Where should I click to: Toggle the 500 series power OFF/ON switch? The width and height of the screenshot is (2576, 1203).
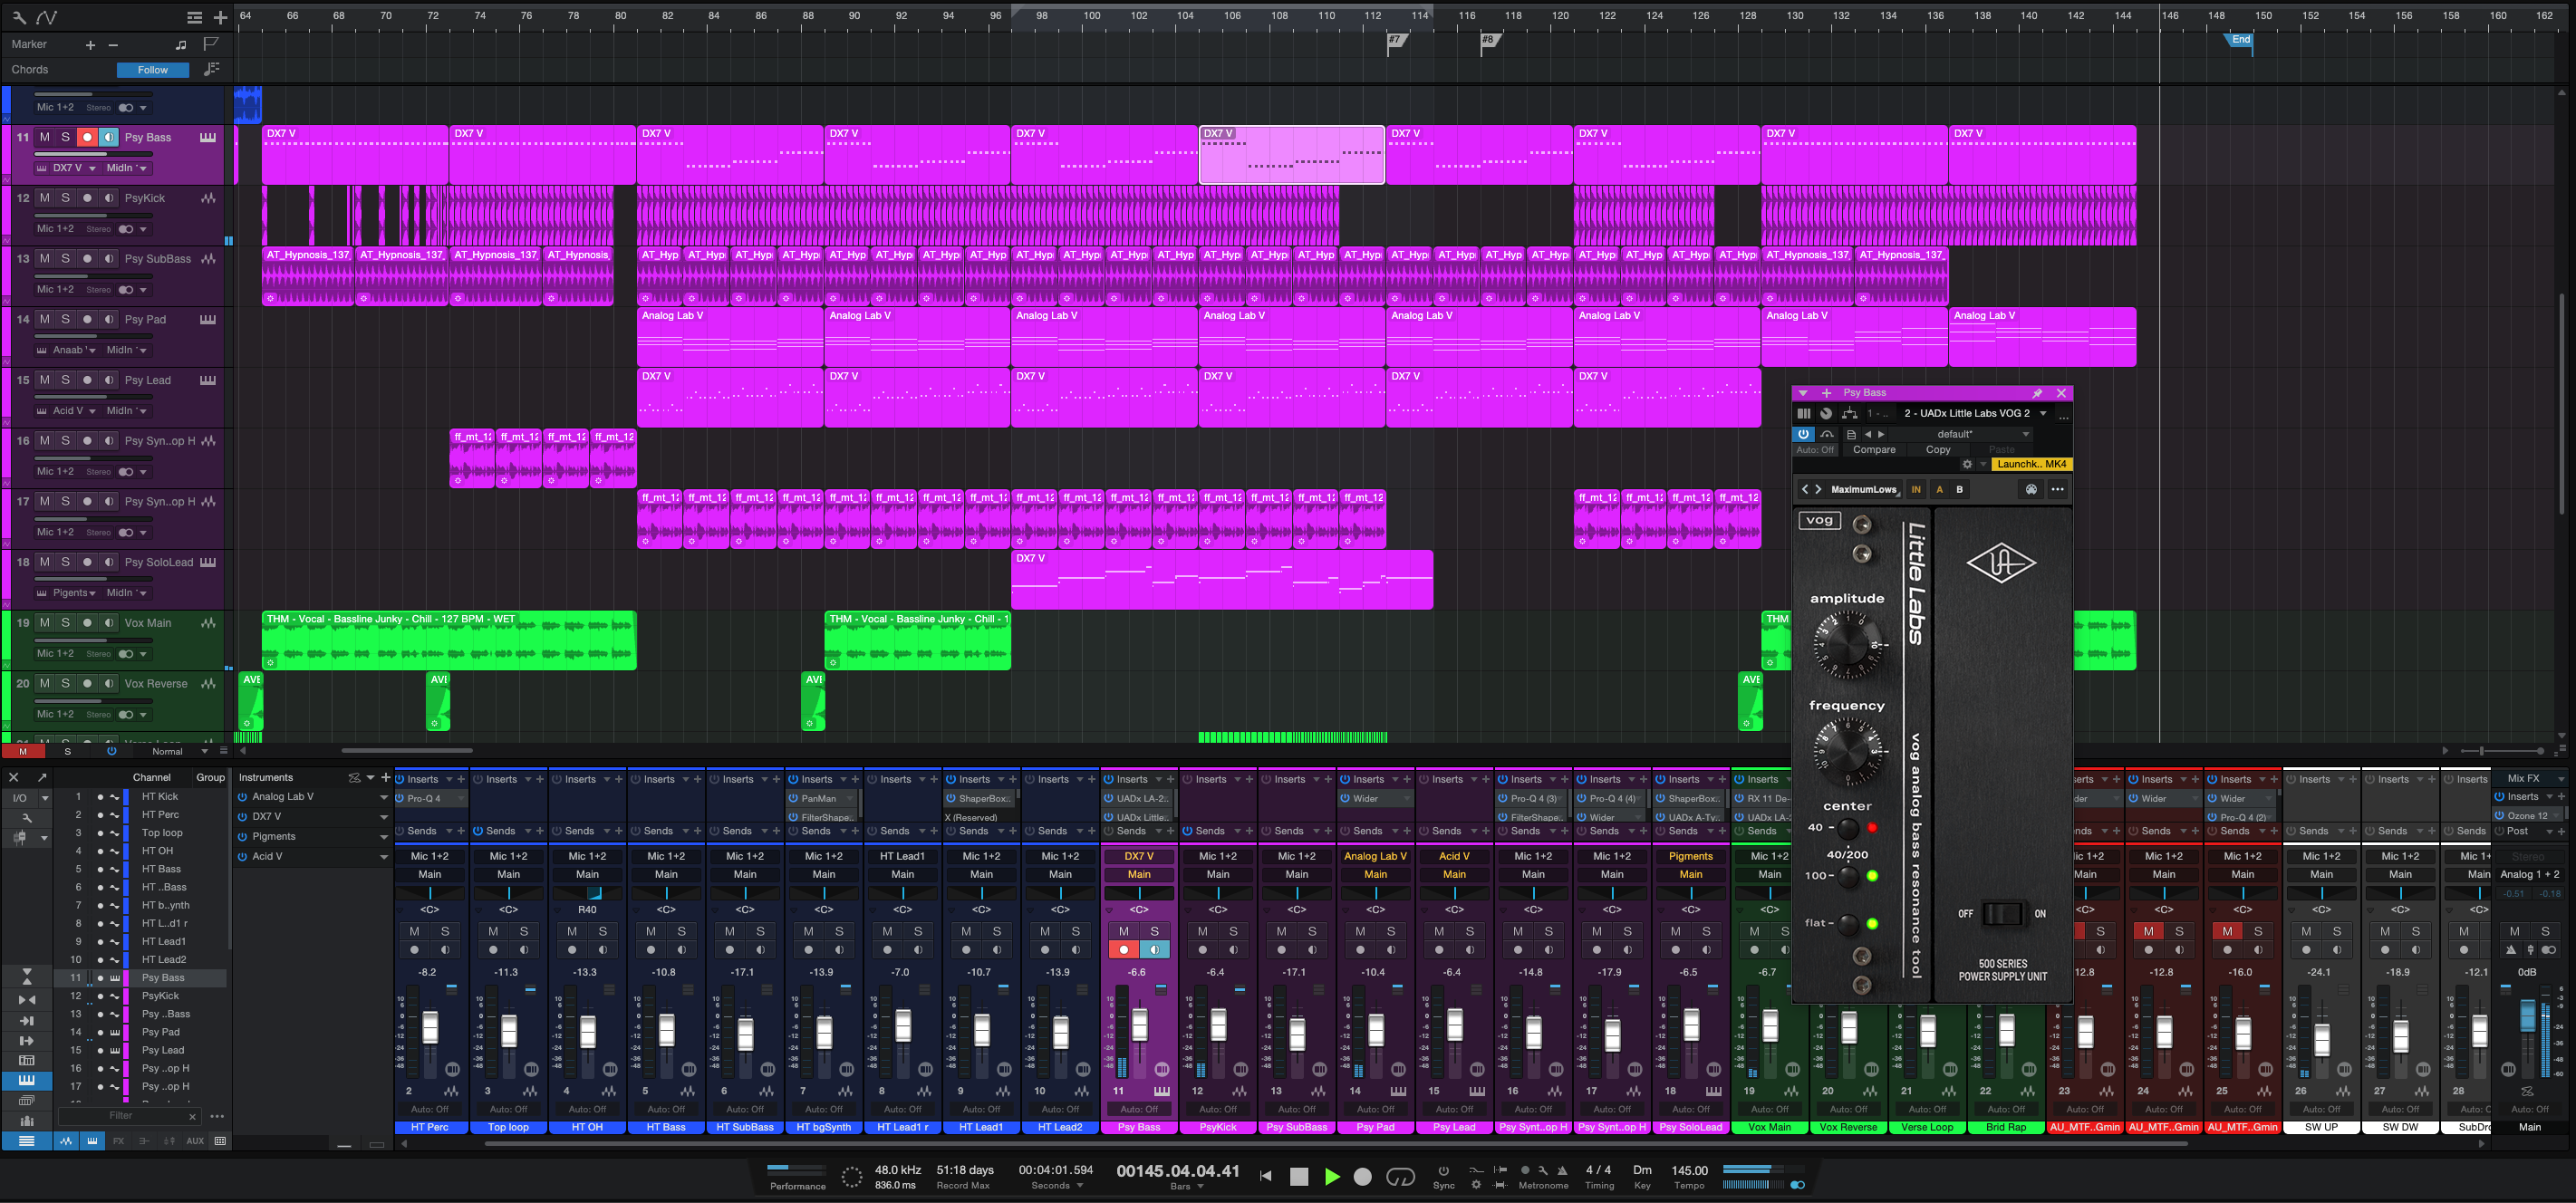(x=2002, y=913)
